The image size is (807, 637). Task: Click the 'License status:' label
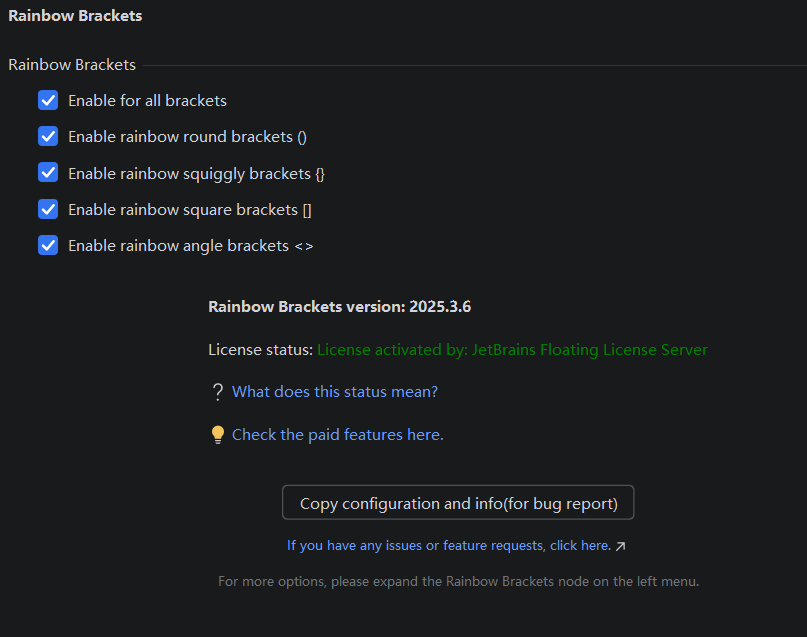[x=260, y=350]
